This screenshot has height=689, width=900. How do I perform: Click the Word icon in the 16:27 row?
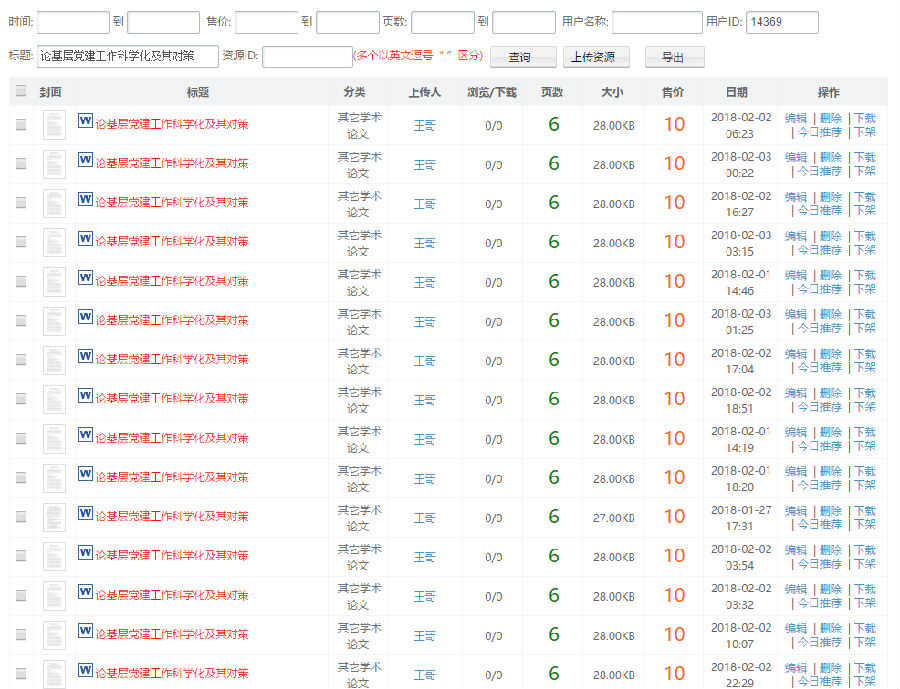[85, 201]
